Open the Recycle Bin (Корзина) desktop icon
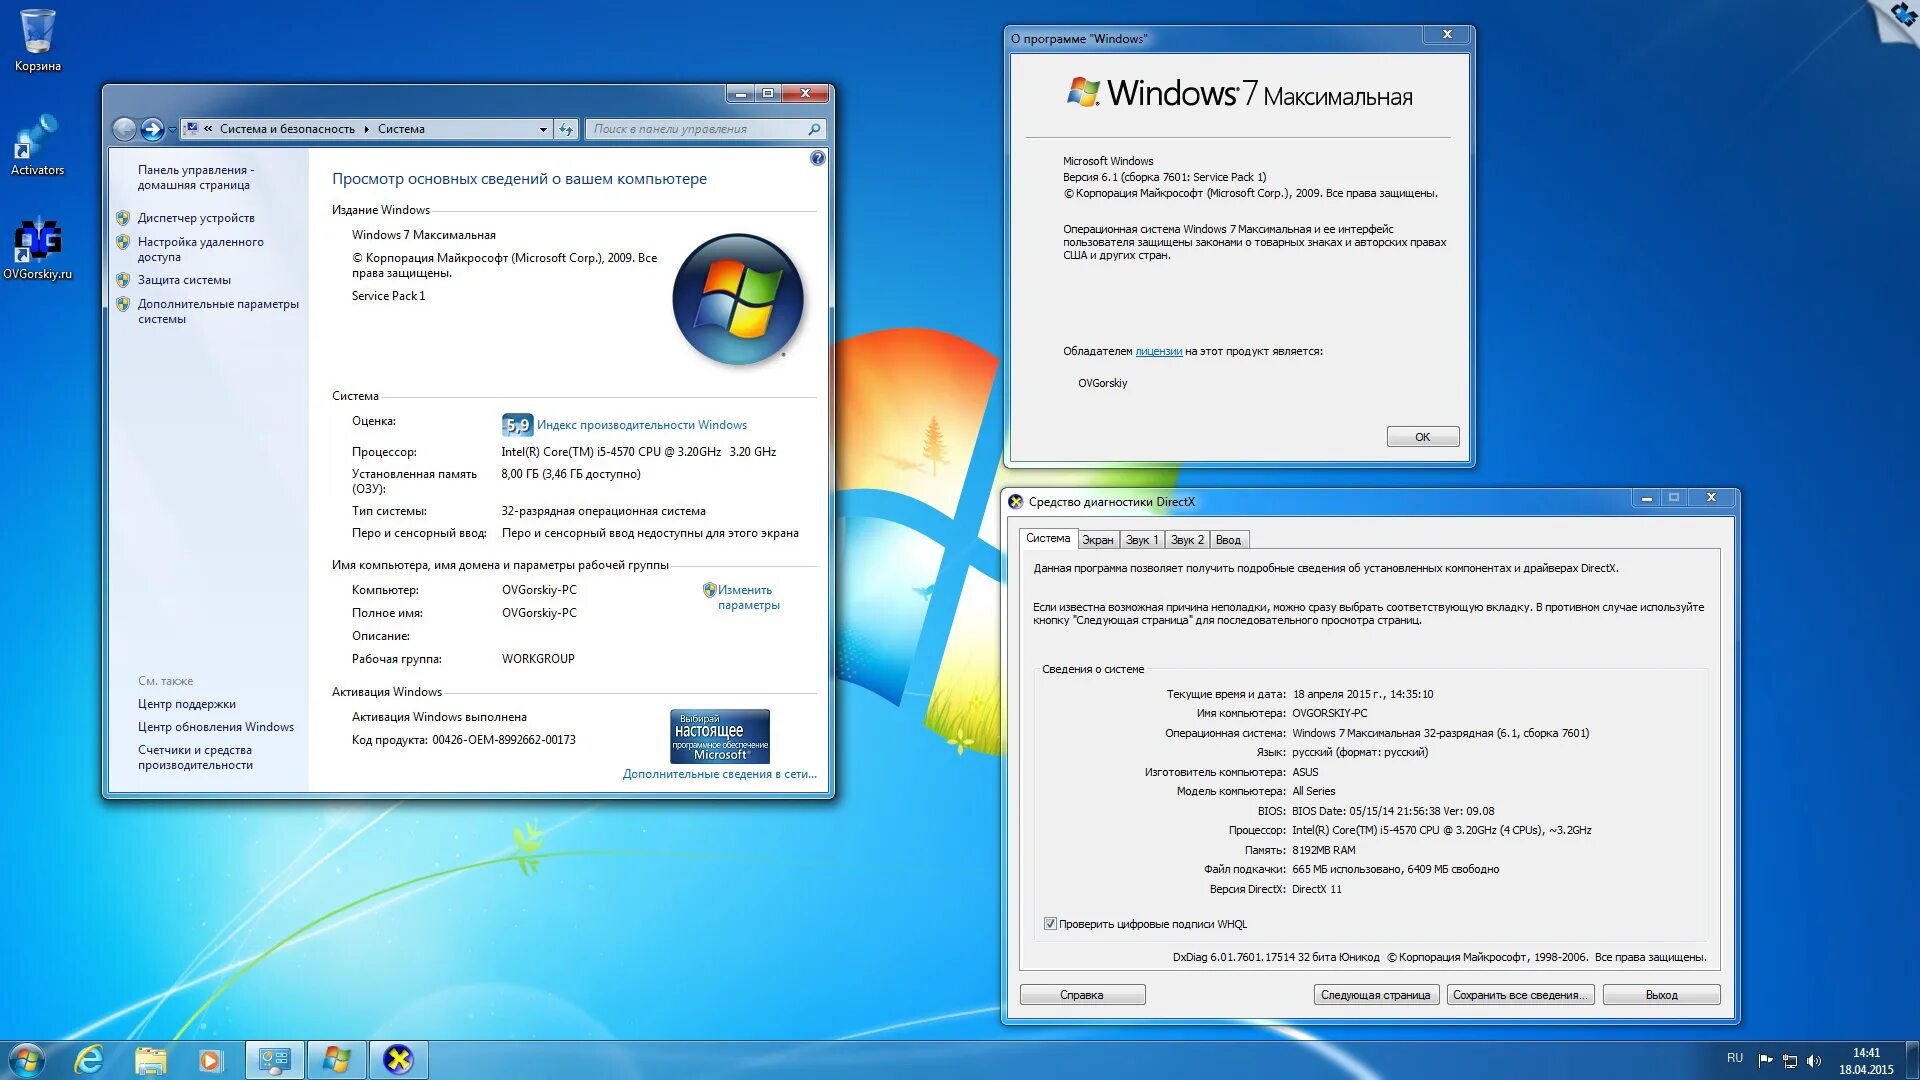1920x1080 pixels. click(38, 40)
